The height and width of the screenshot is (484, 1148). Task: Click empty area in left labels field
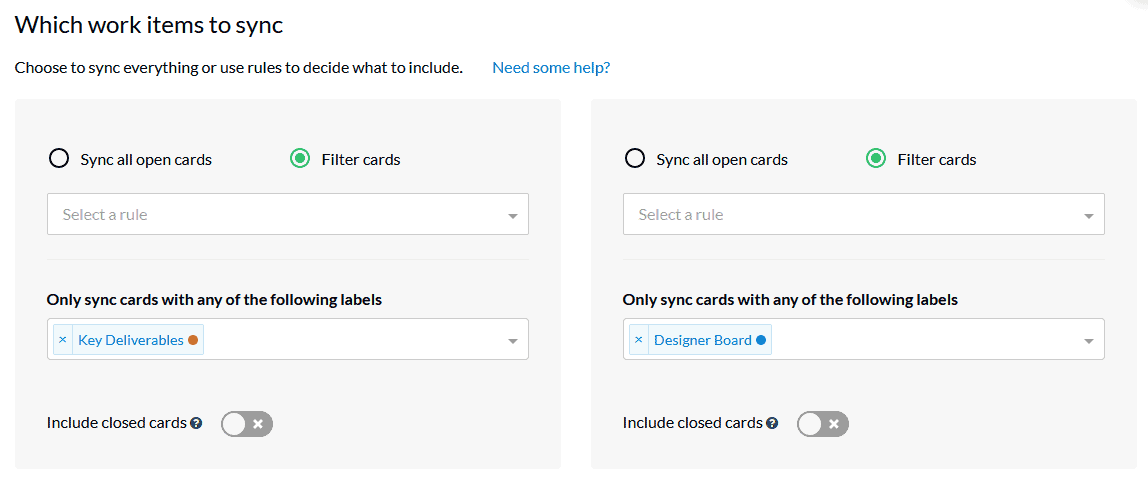click(351, 340)
